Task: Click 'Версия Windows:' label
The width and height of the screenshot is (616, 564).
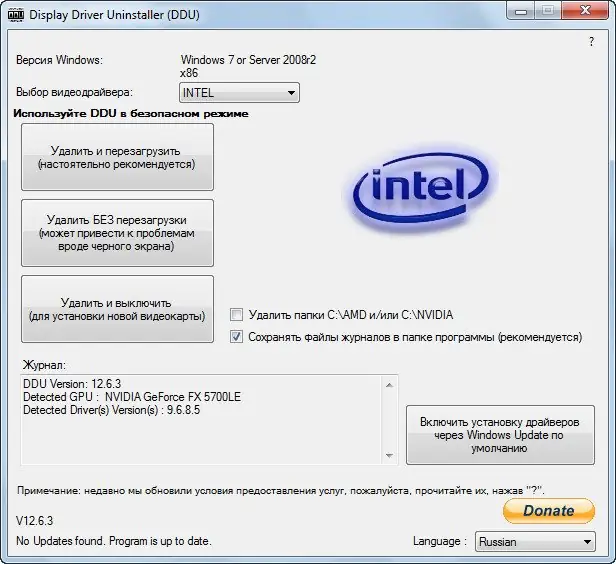Action: [x=59, y=60]
